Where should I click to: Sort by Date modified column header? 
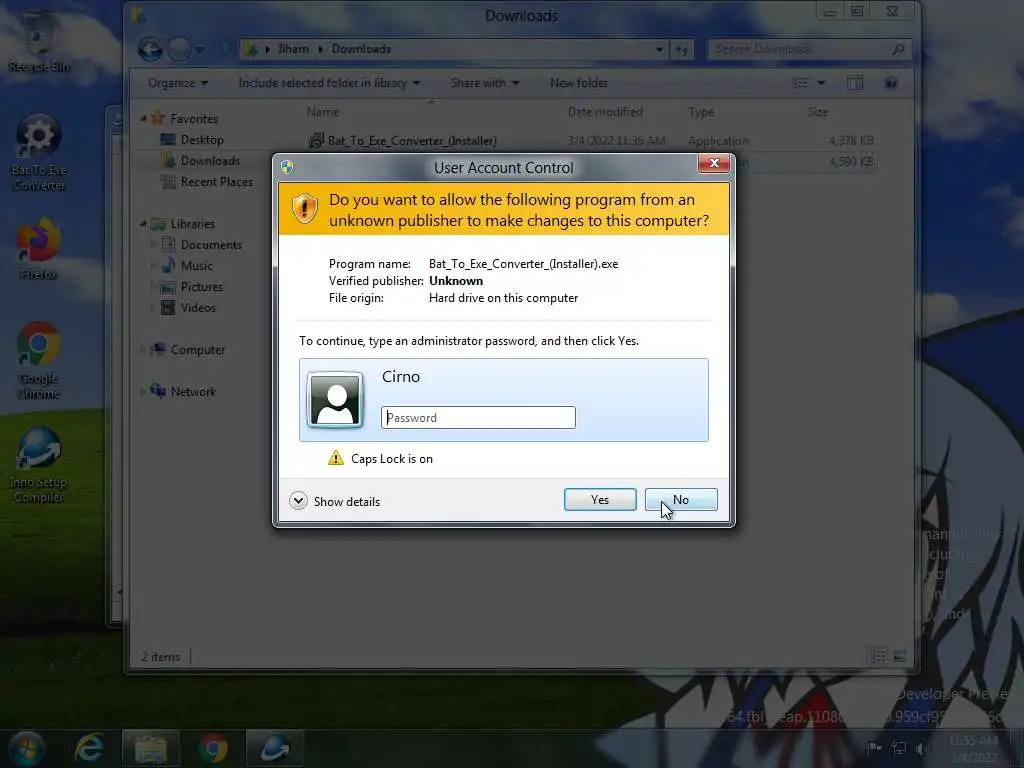pos(605,112)
